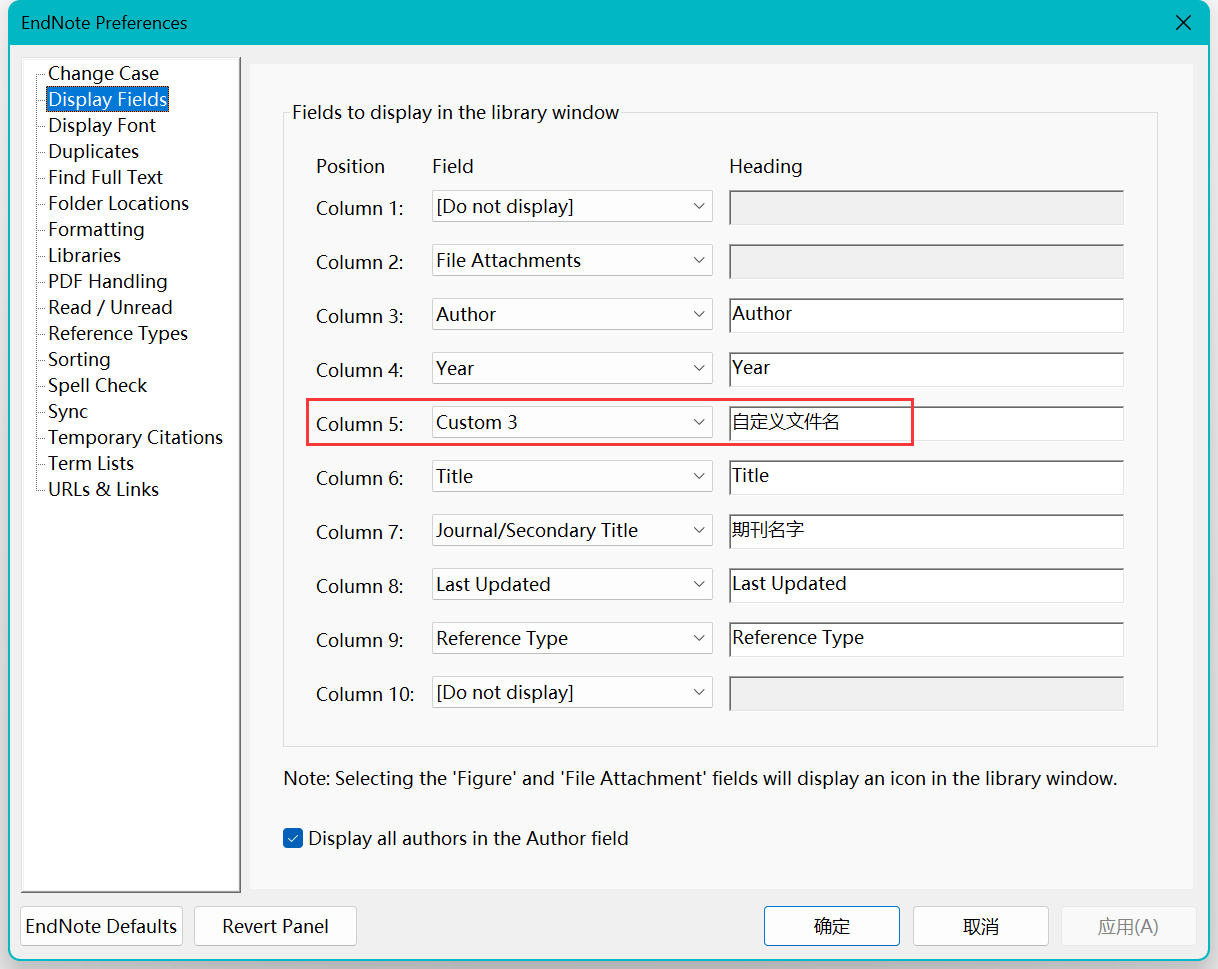The height and width of the screenshot is (969, 1218).
Task: Click the EndNote Defaults button
Action: (x=101, y=926)
